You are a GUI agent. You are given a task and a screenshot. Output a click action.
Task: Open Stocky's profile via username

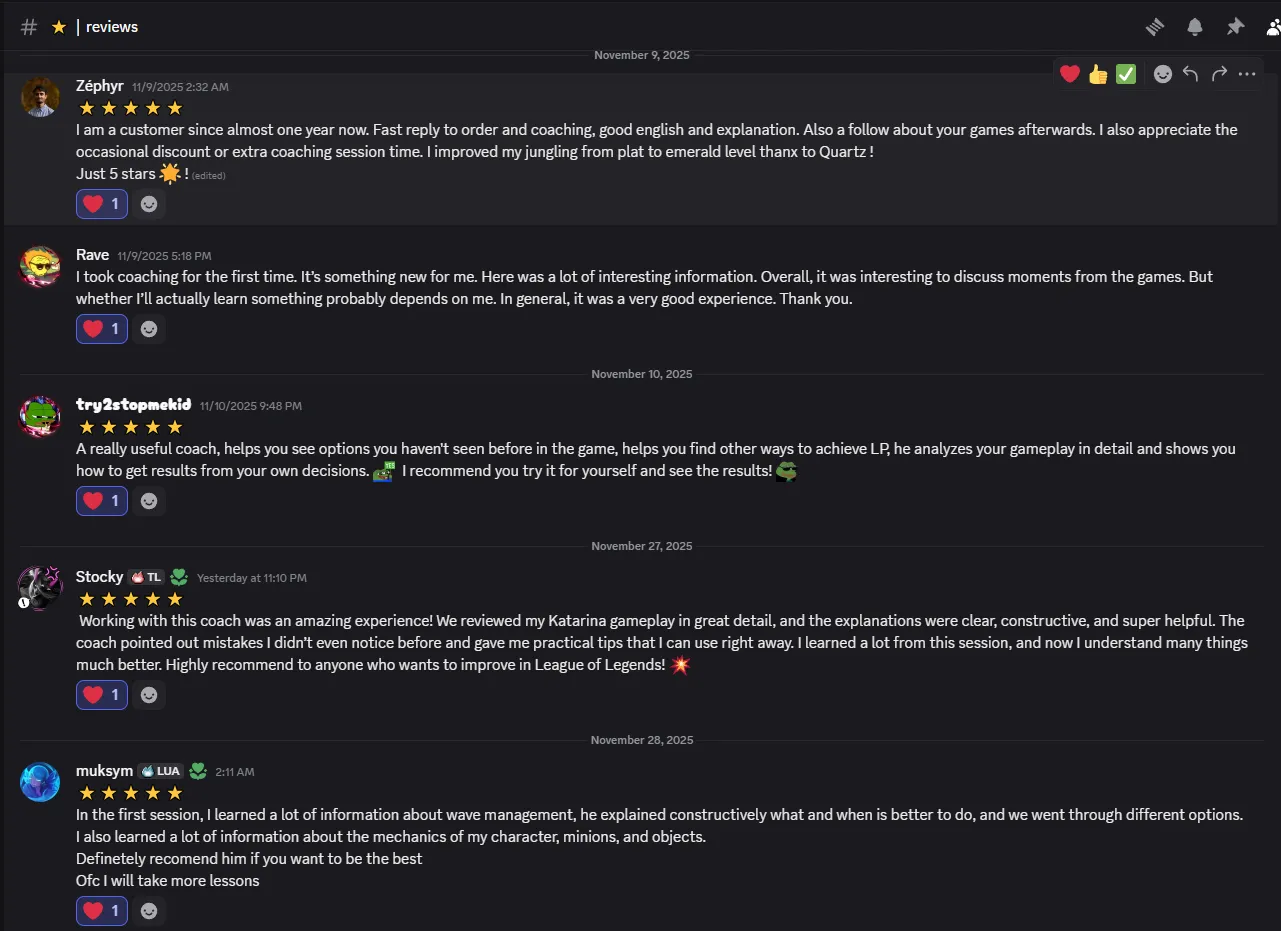point(99,577)
